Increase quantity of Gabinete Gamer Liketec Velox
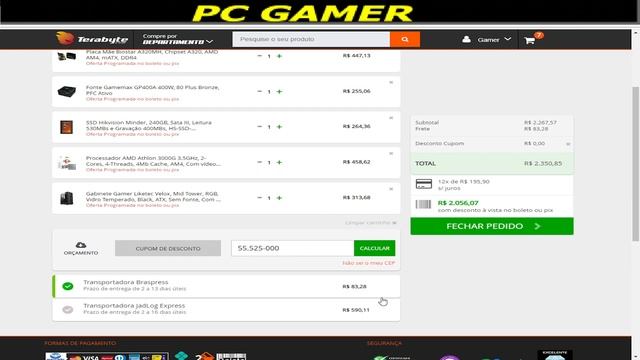 click(x=279, y=198)
